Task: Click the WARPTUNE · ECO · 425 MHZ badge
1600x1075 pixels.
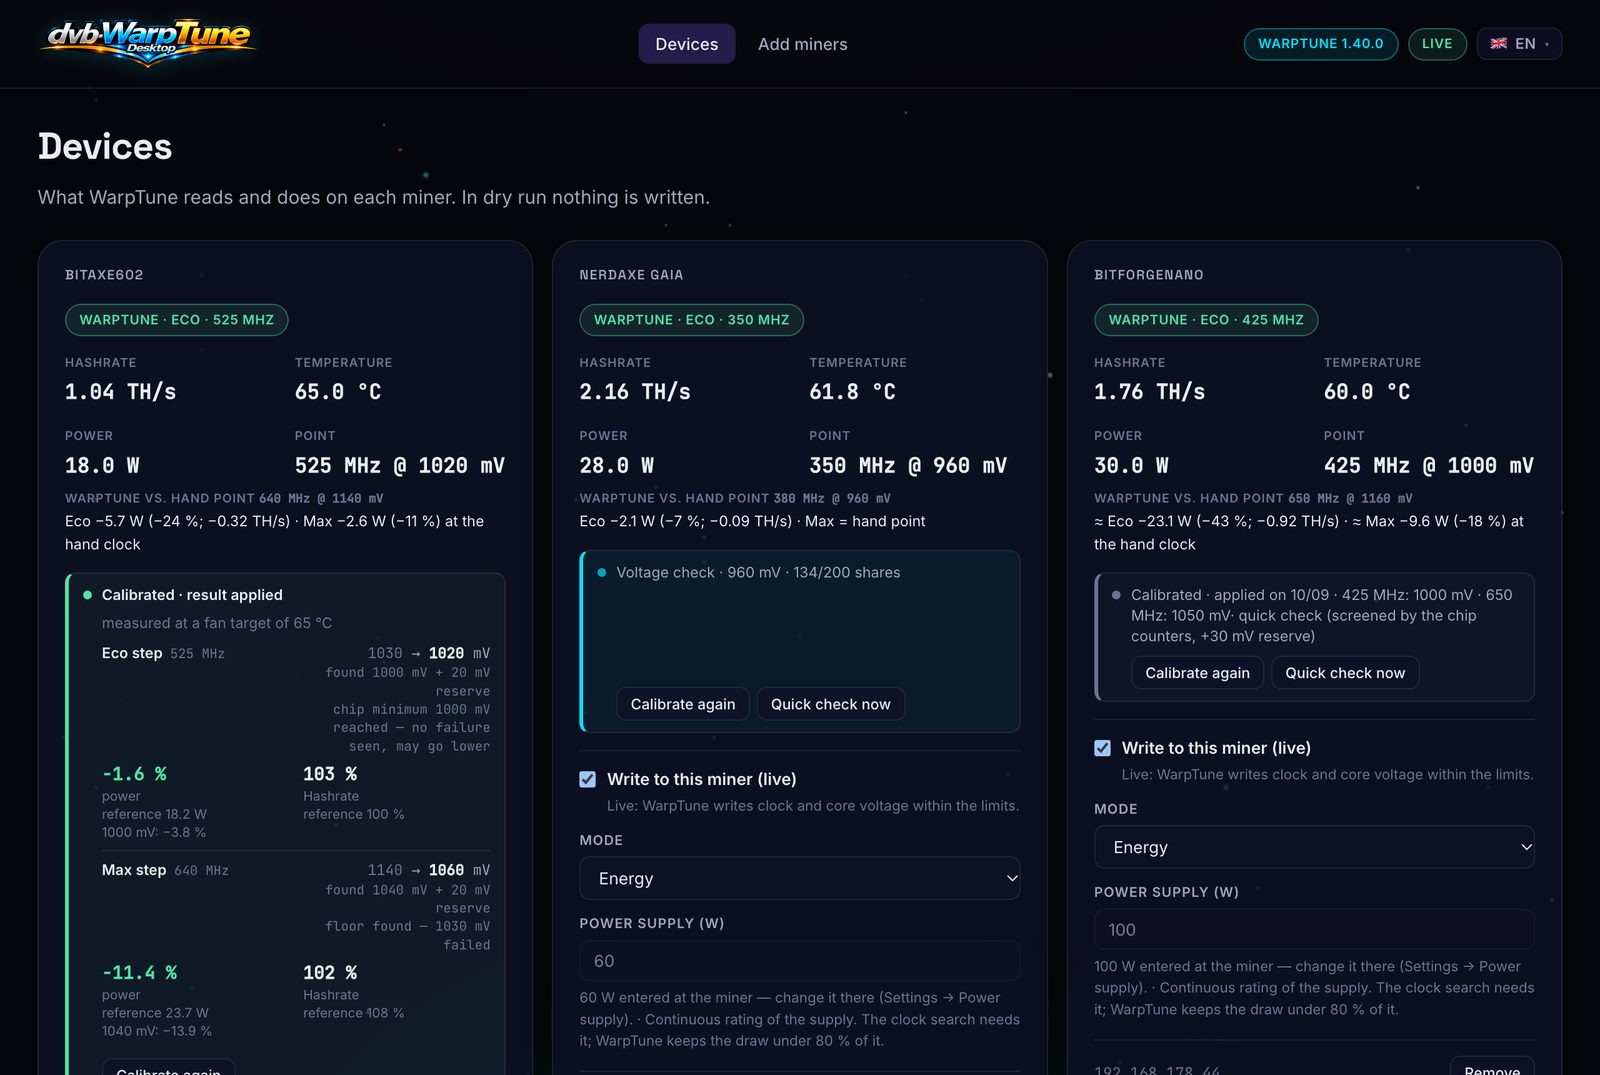Action: 1206,320
